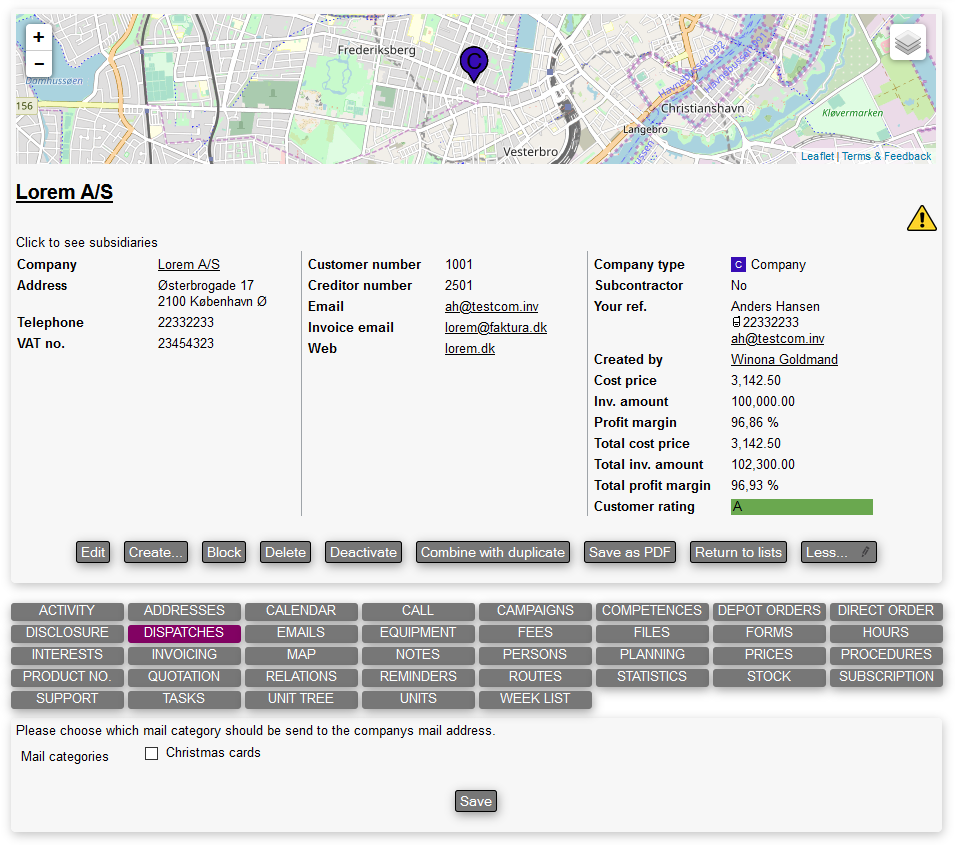The height and width of the screenshot is (845, 955).
Task: Save the mail category selection
Action: coord(476,802)
